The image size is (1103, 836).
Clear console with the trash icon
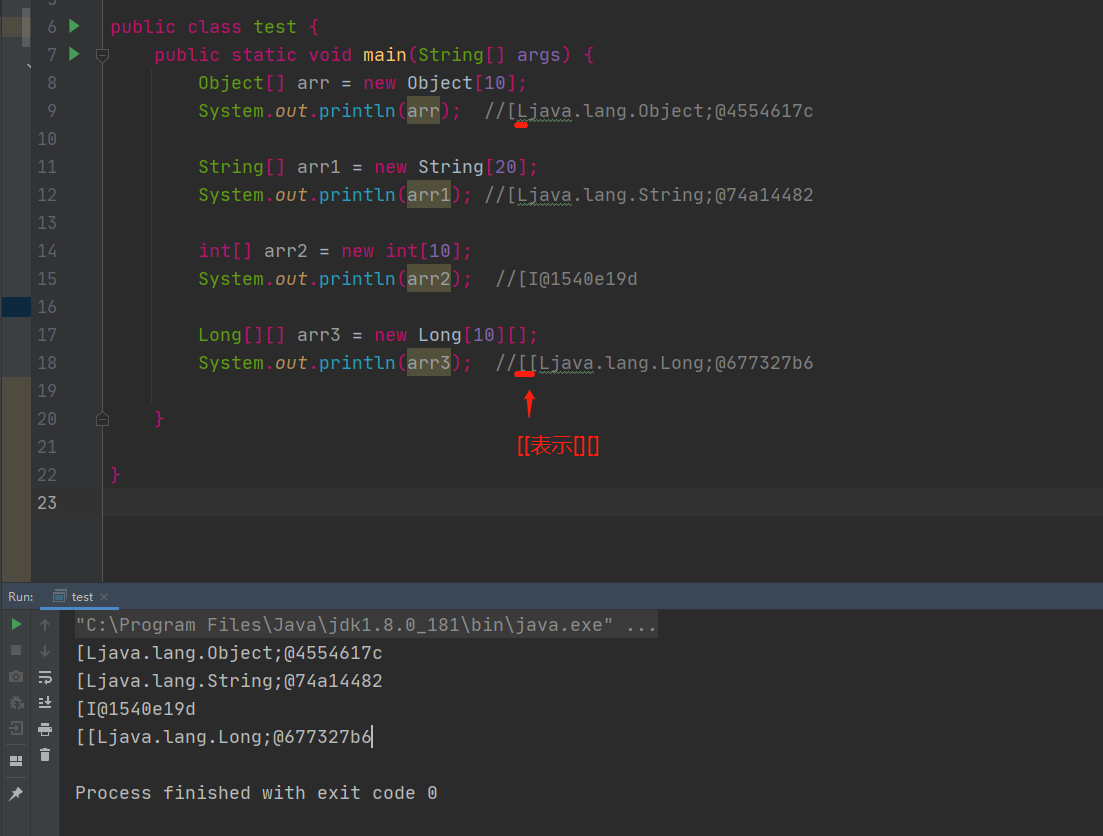coord(45,755)
